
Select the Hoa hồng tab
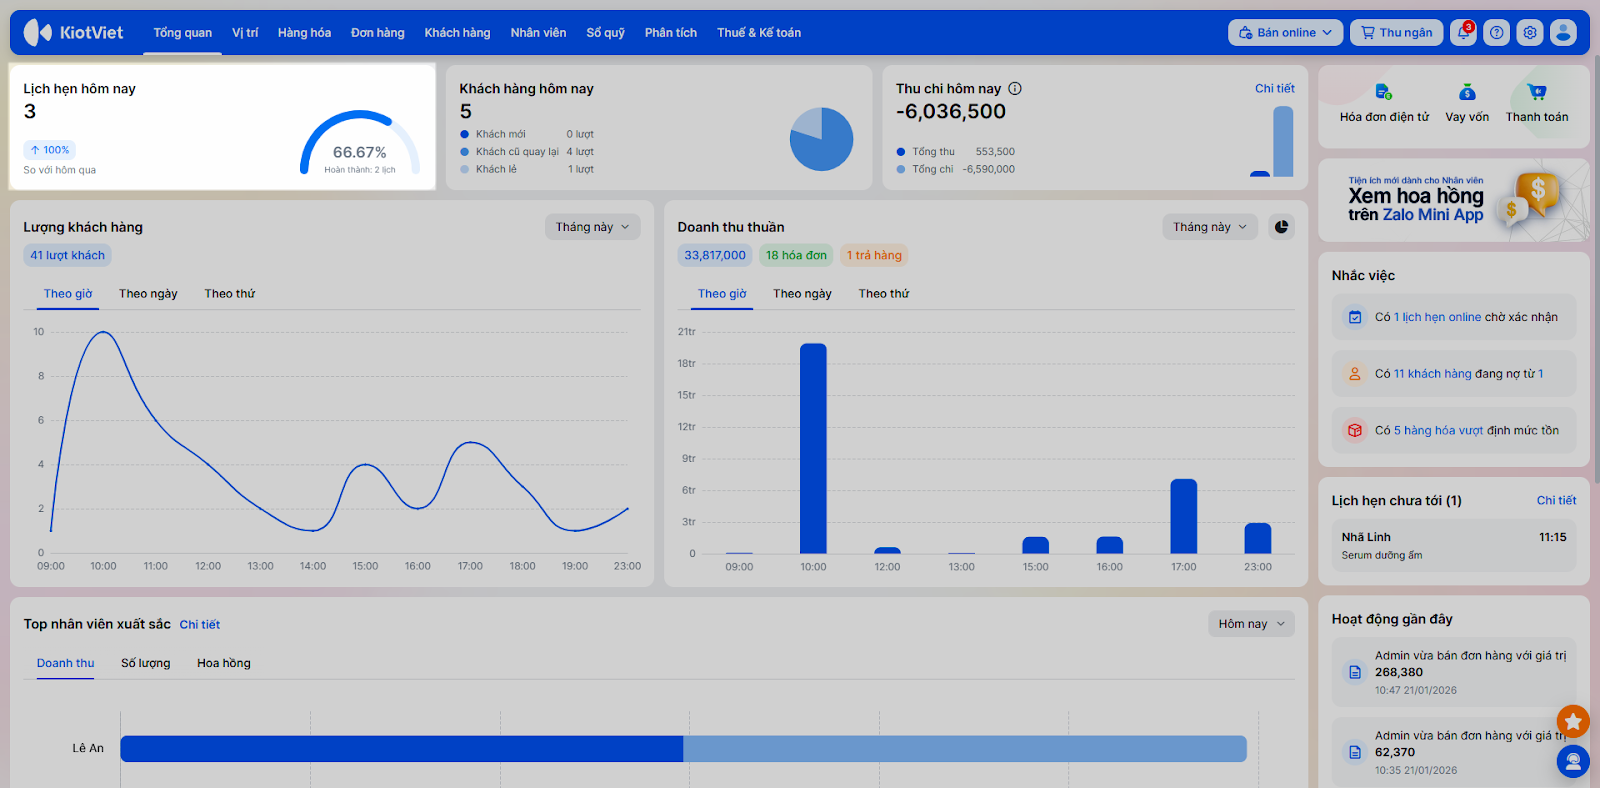pos(224,663)
